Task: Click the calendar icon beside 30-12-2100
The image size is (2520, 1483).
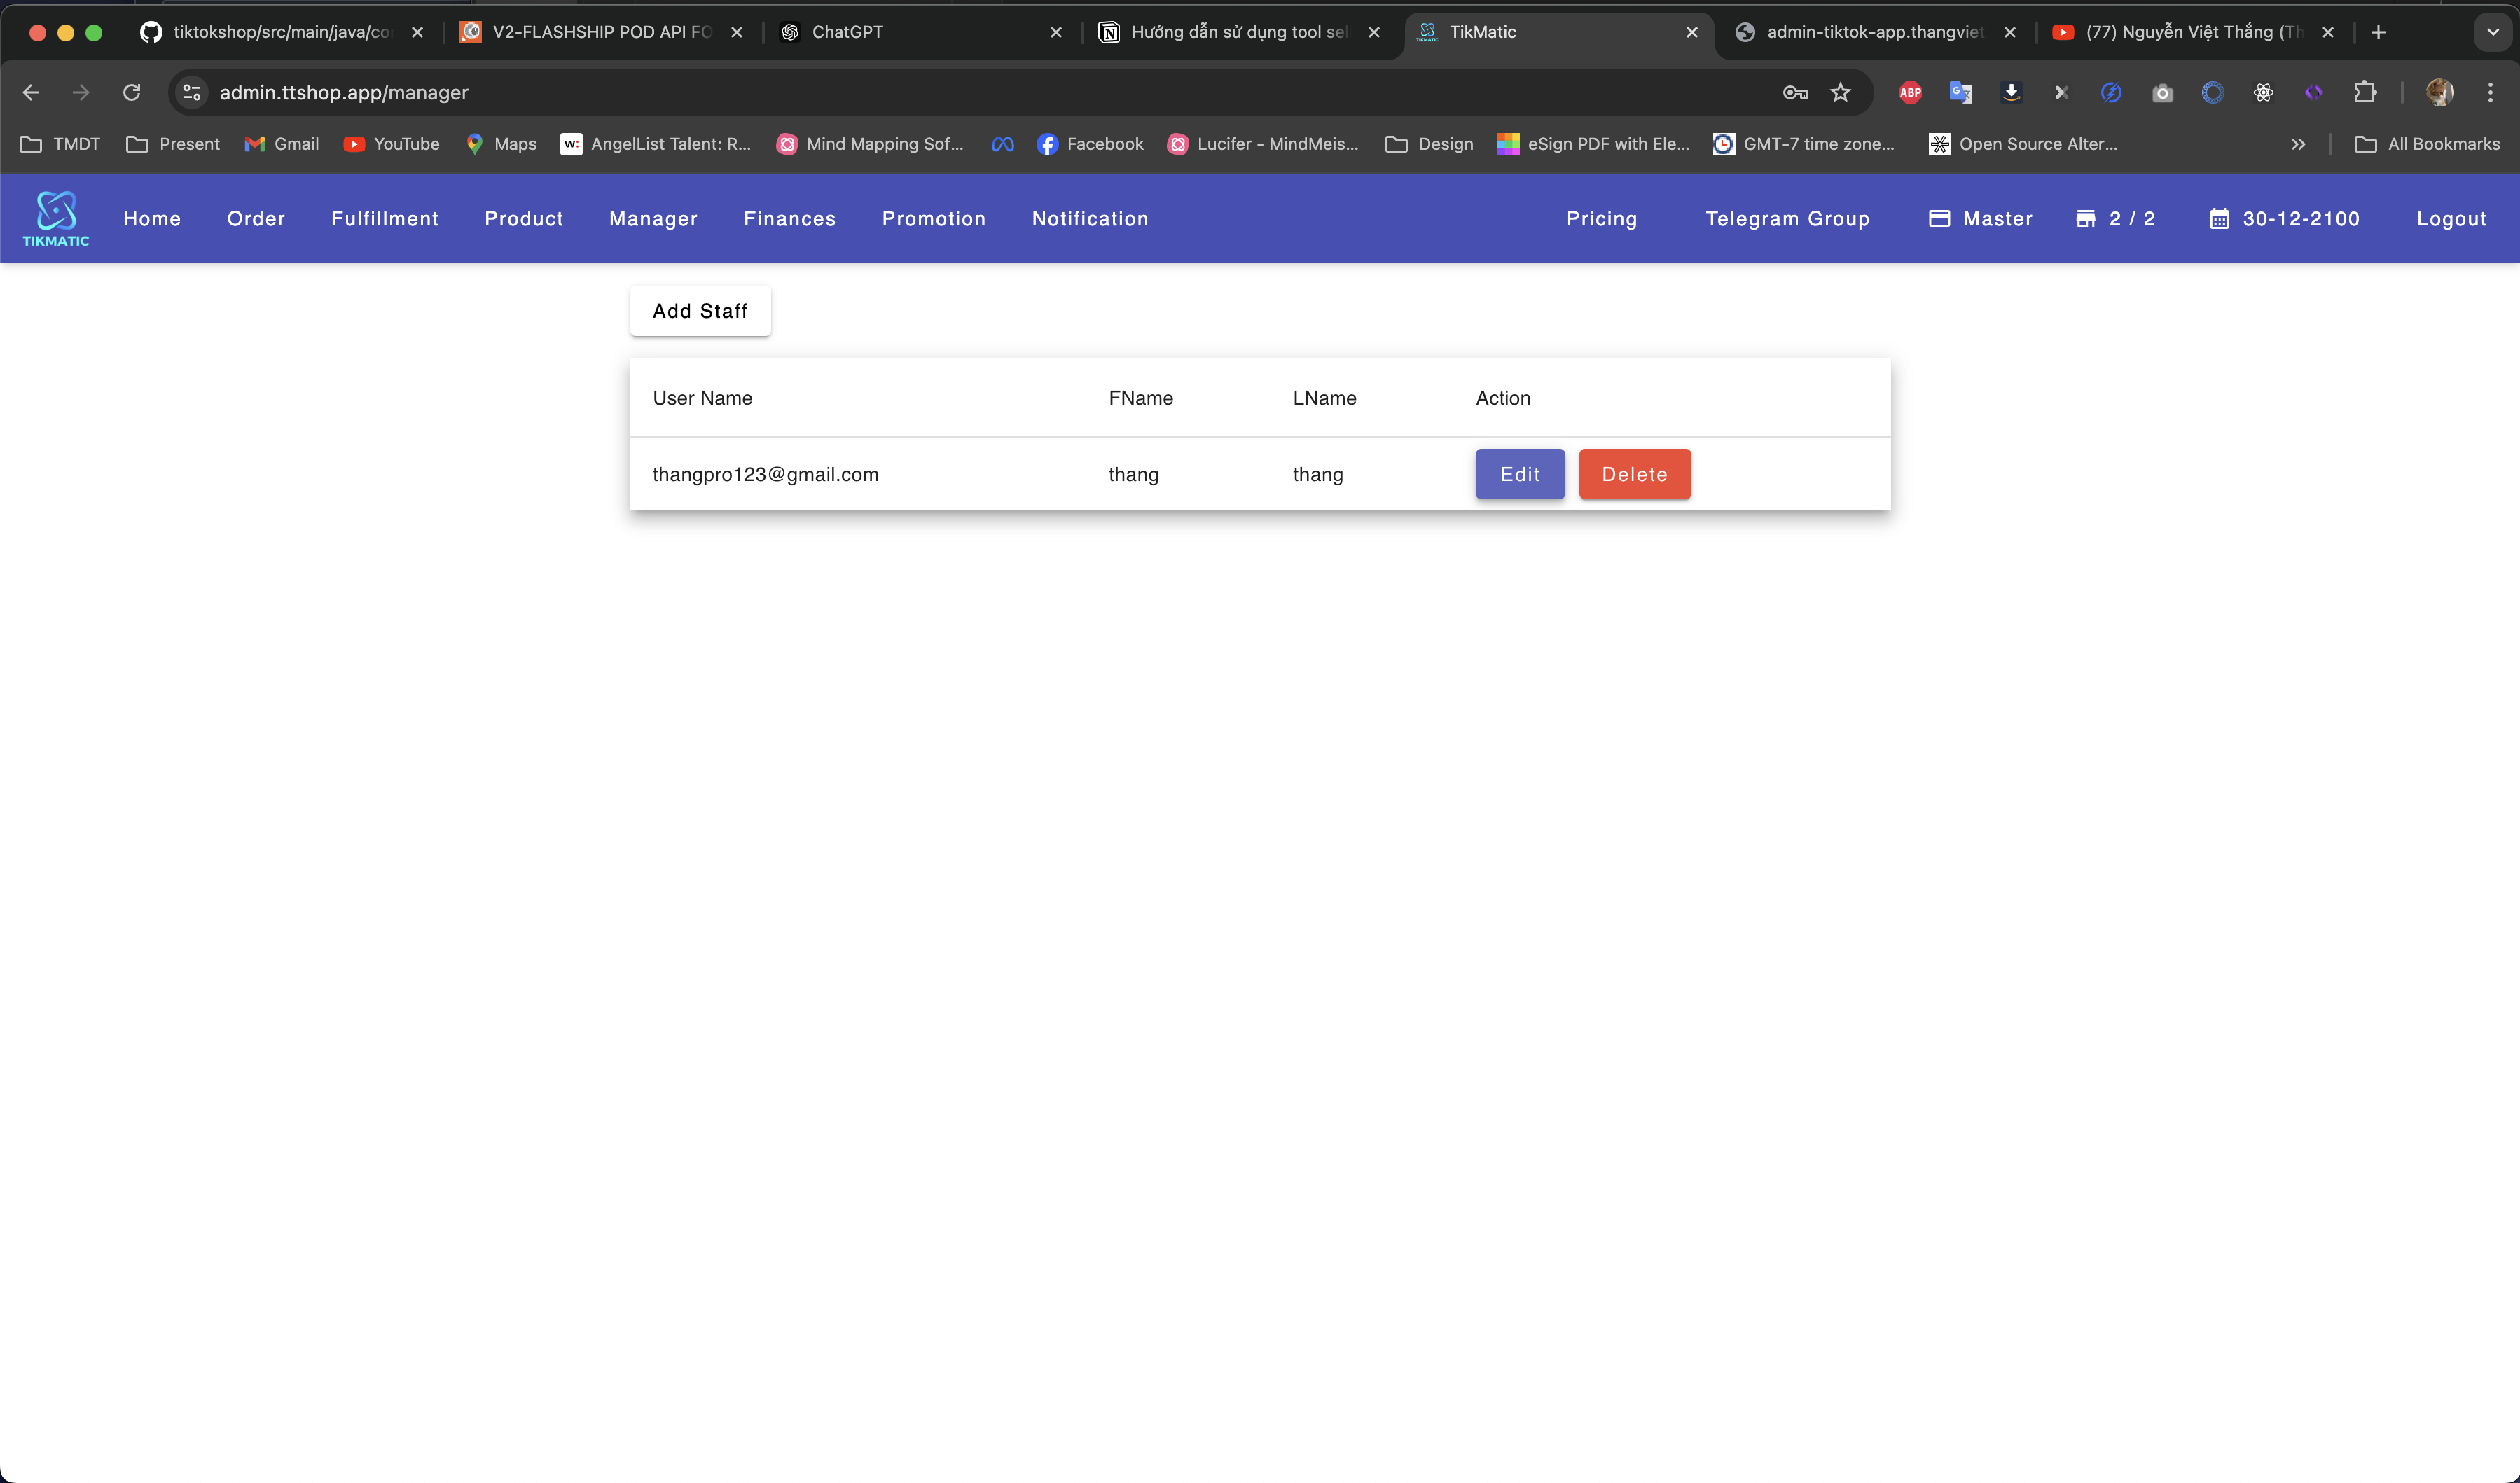Action: (x=2219, y=218)
